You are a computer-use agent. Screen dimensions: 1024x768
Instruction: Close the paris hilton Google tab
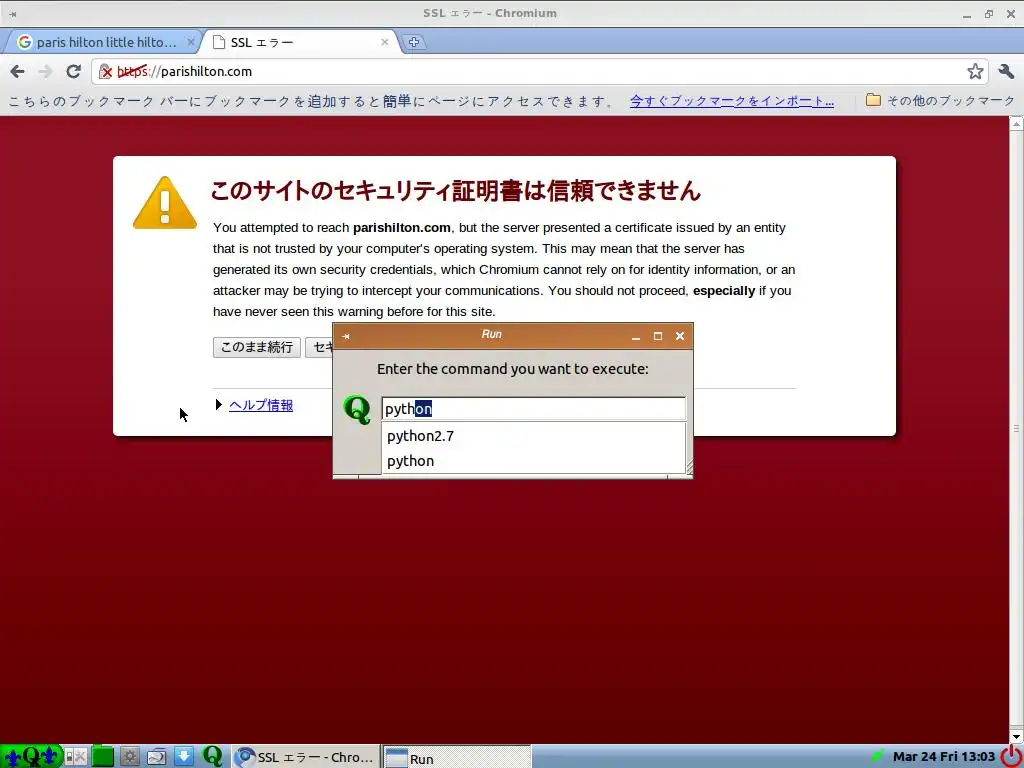[191, 42]
